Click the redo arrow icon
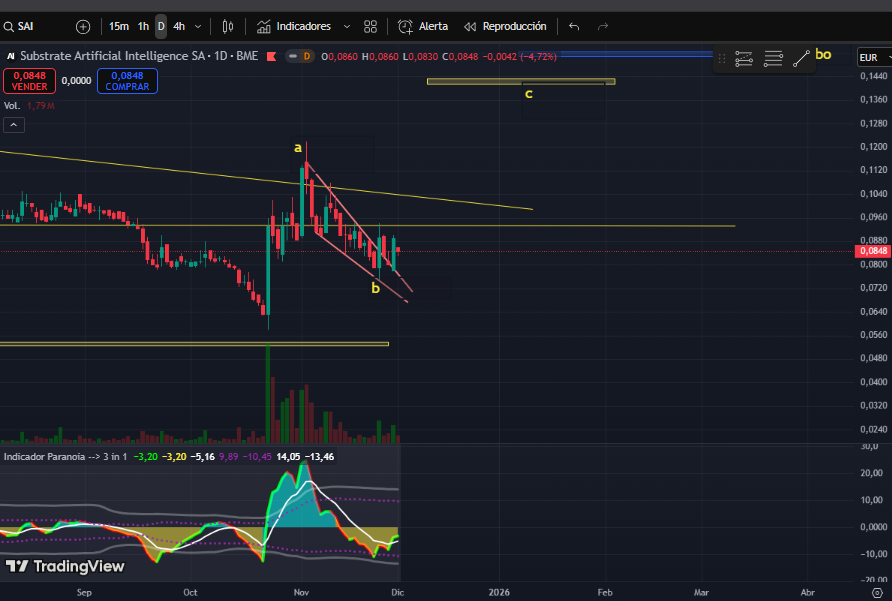Screen dimensions: 892x601 tap(603, 26)
